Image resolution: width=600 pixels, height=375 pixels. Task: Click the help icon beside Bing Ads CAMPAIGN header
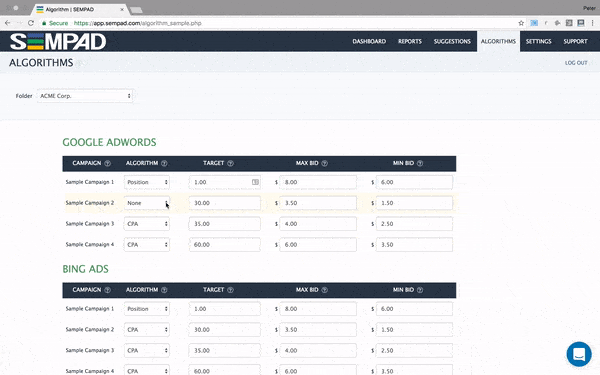tap(108, 290)
